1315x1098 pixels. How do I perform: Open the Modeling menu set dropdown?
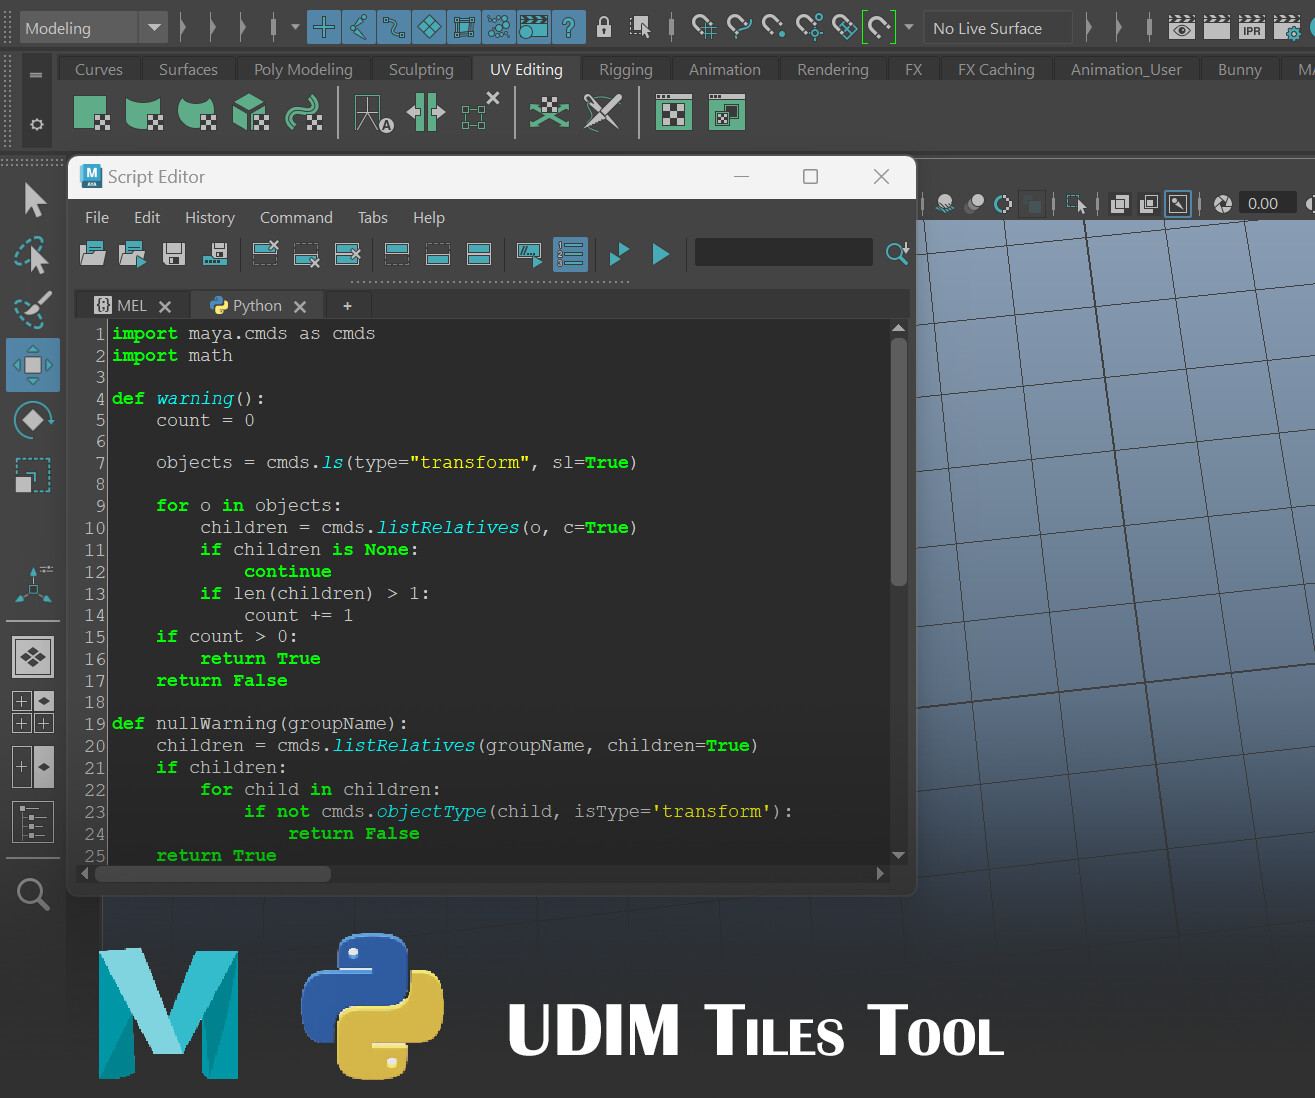tap(154, 28)
